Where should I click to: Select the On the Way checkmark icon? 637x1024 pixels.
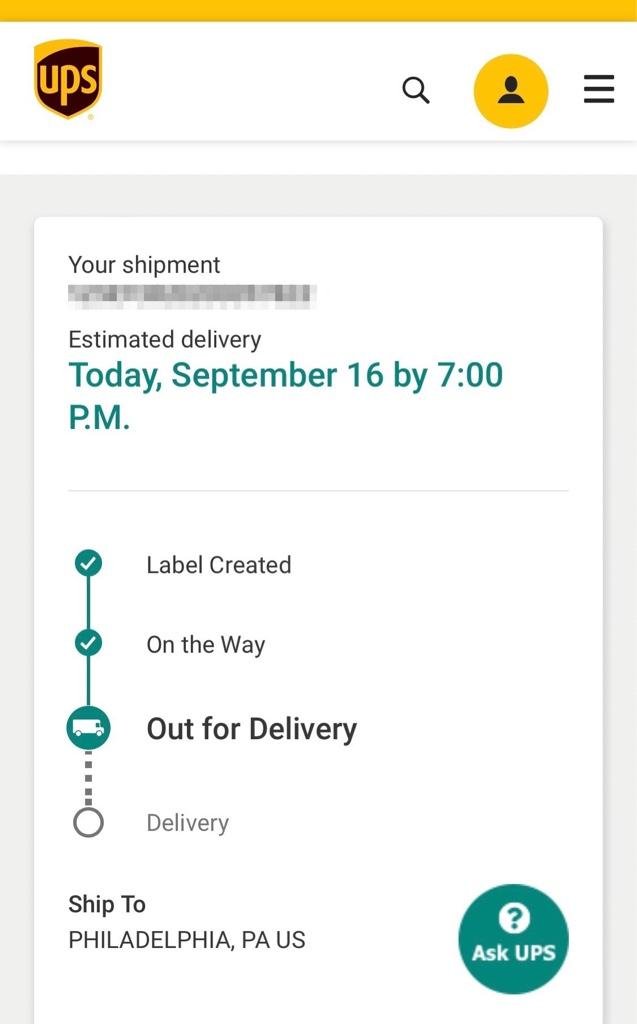88,643
